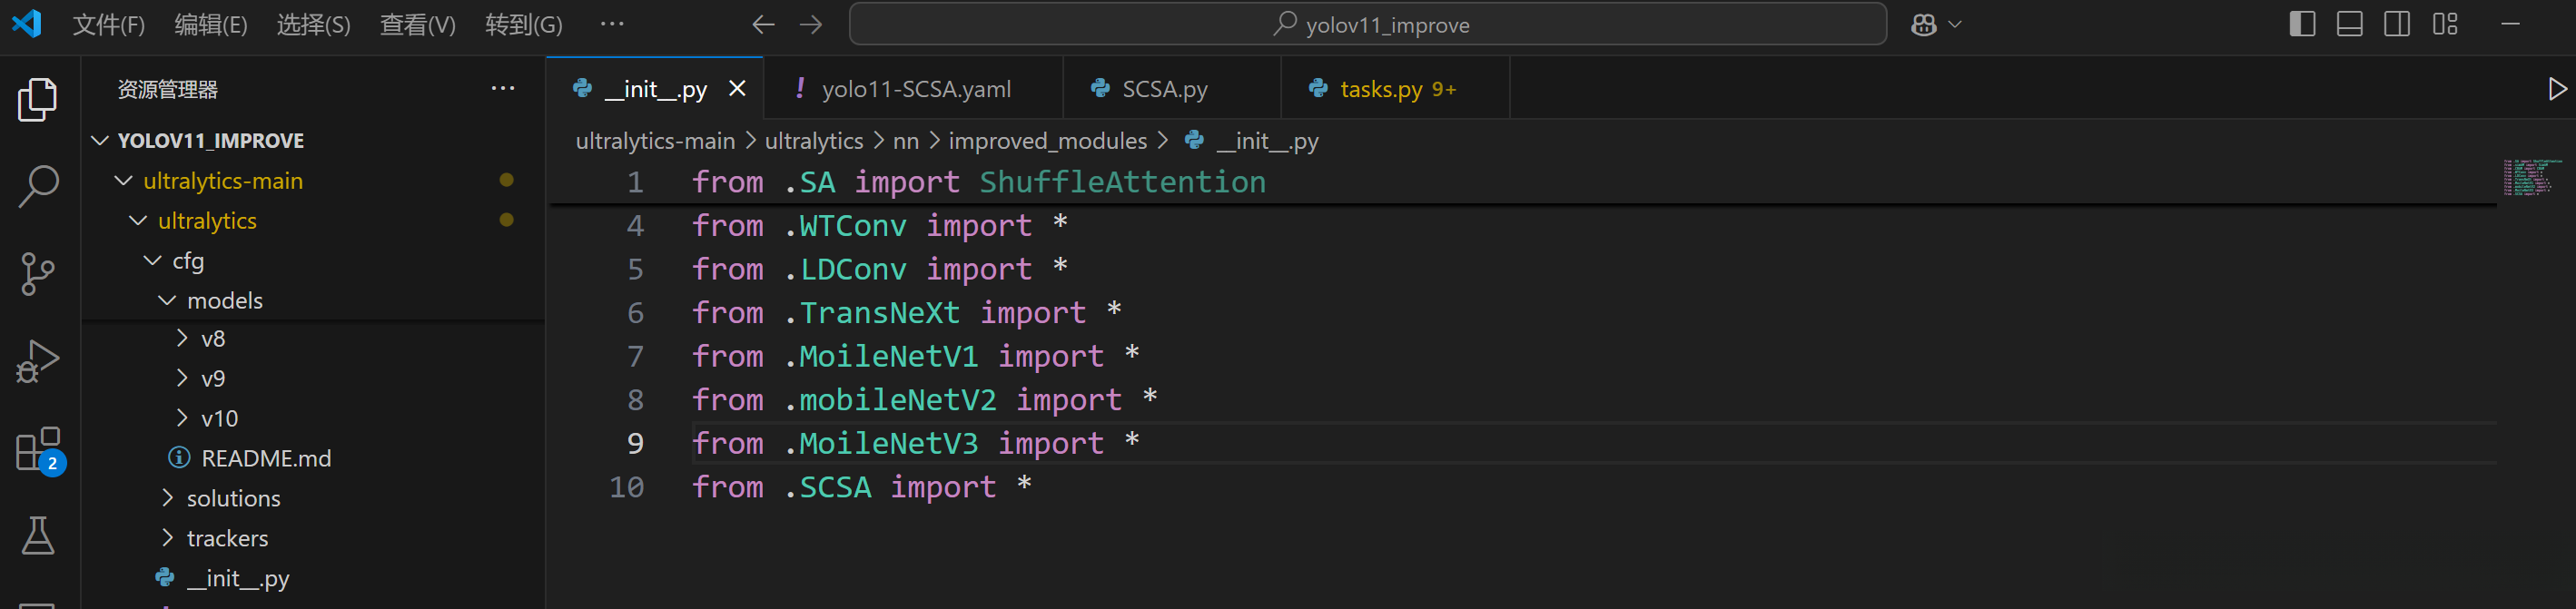Image resolution: width=2576 pixels, height=609 pixels.
Task: Open the Copilot chat icon in title bar
Action: coord(1923,25)
